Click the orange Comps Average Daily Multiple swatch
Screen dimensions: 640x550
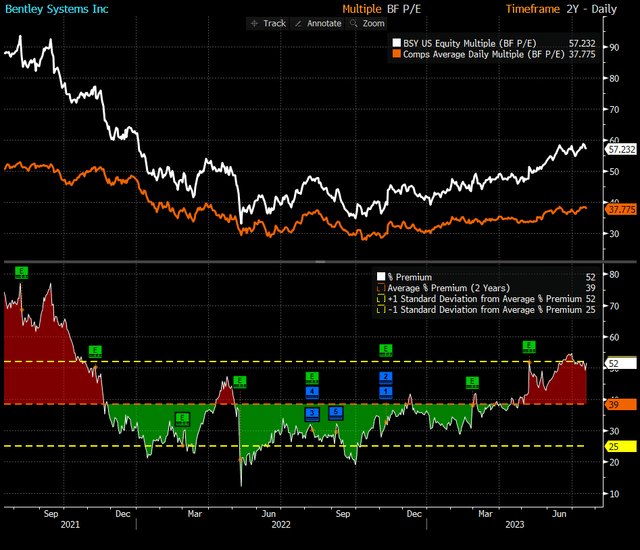[x=396, y=54]
